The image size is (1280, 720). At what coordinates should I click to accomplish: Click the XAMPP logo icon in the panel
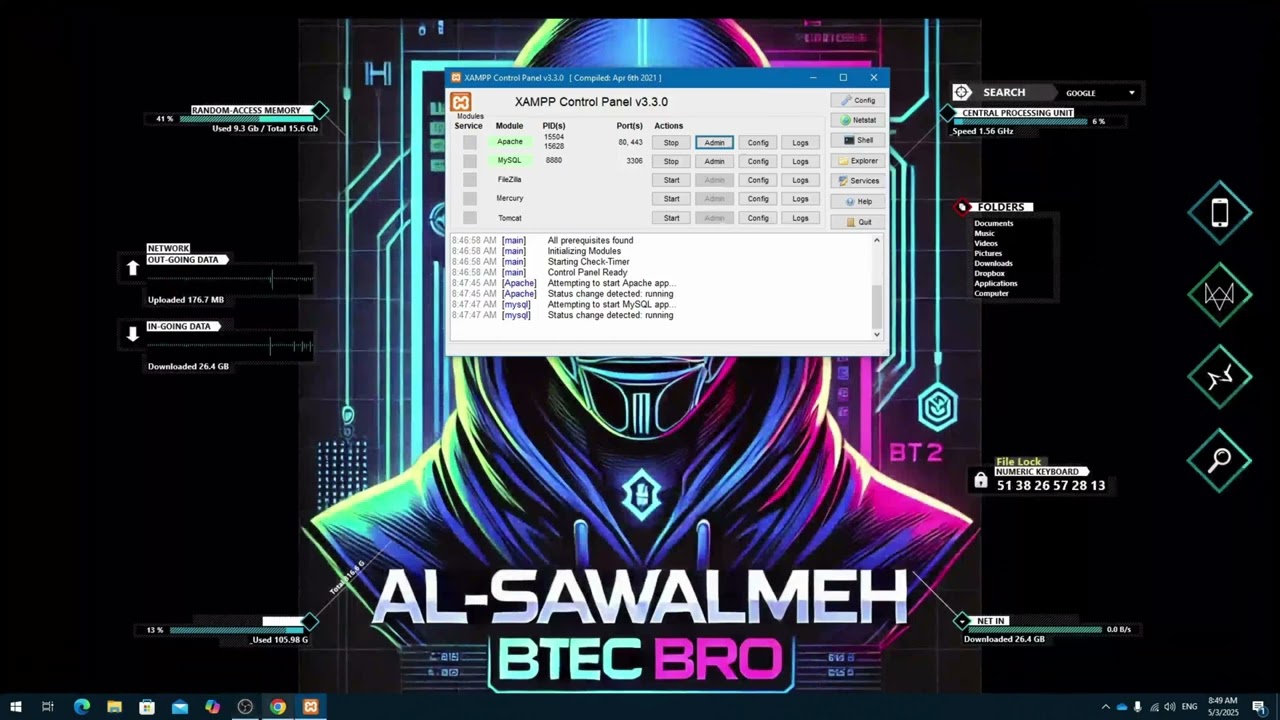click(461, 102)
